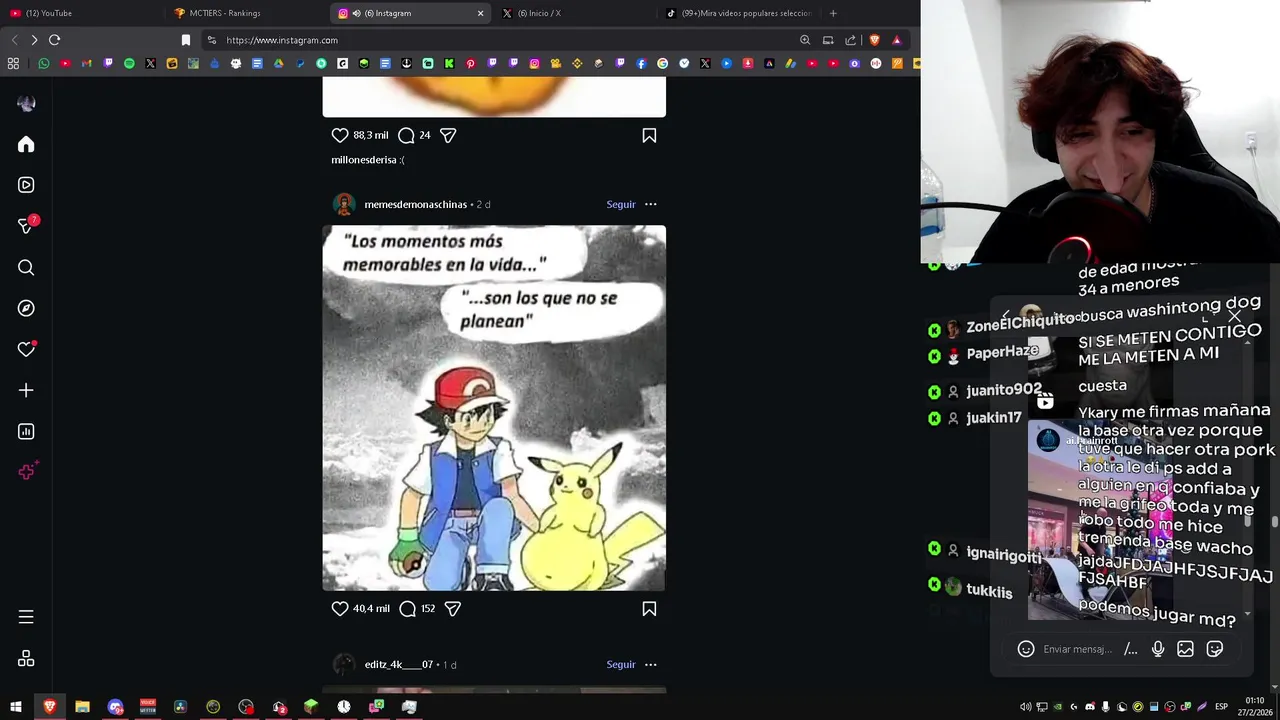Open Messages icon with red badge

click(x=27, y=225)
